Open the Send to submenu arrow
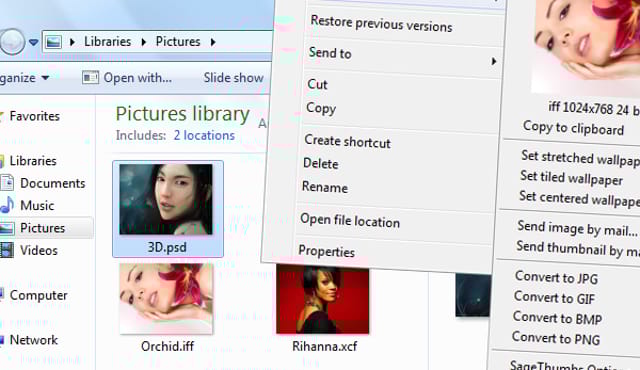Image resolution: width=640 pixels, height=370 pixels. pyautogui.click(x=494, y=61)
